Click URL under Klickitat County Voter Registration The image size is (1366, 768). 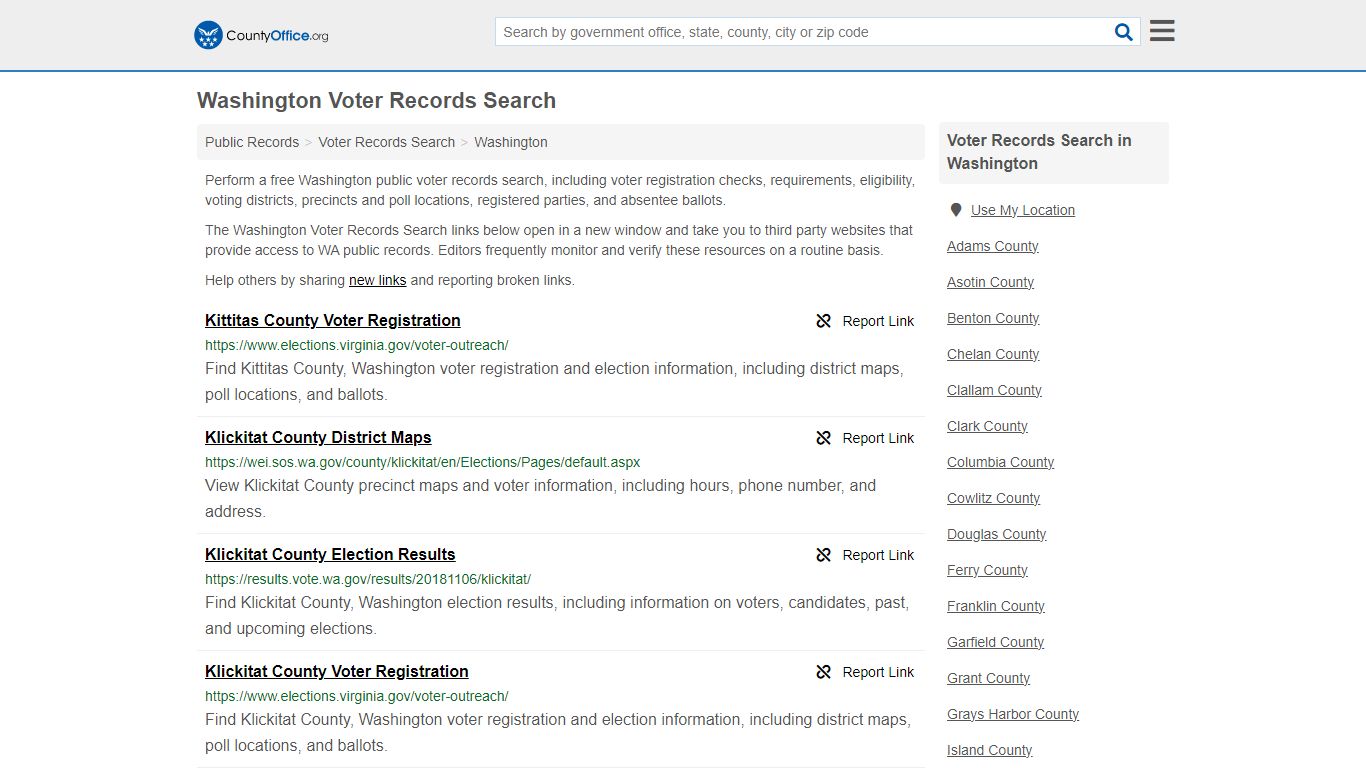point(357,696)
